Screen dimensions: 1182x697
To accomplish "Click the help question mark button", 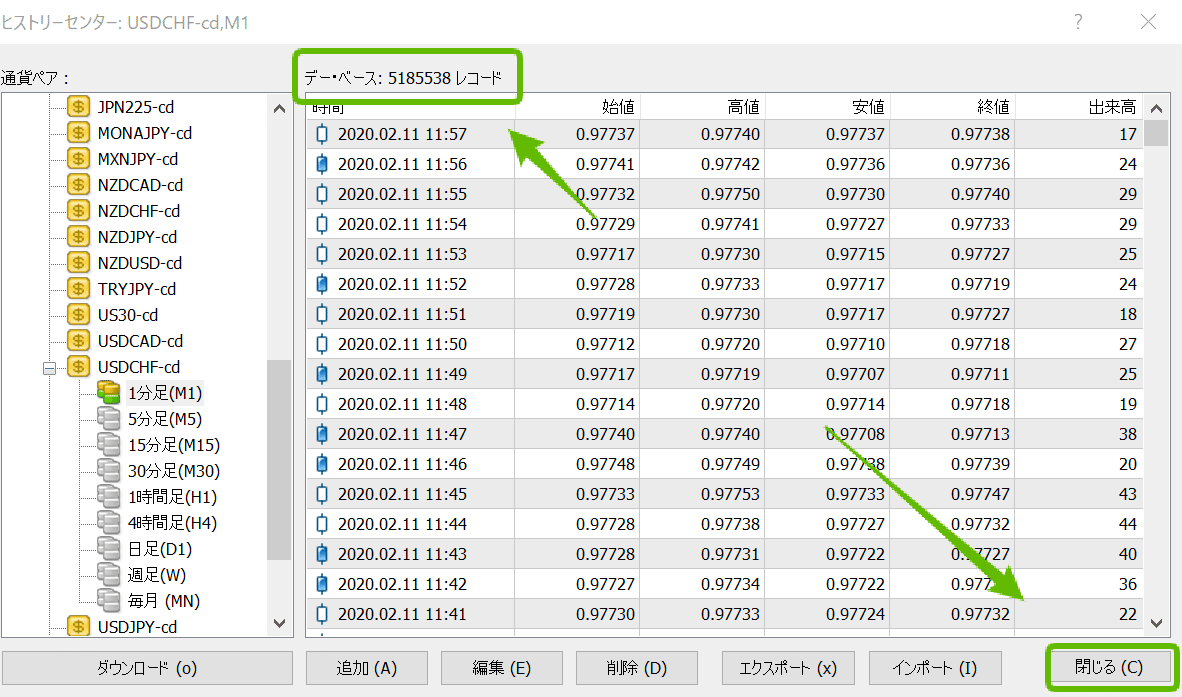I will click(1078, 22).
